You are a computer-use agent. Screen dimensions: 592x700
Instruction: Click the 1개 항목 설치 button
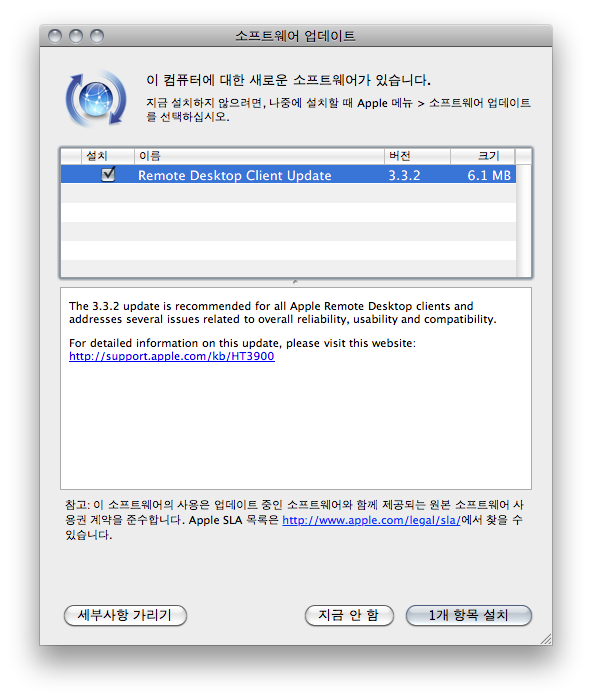point(468,615)
